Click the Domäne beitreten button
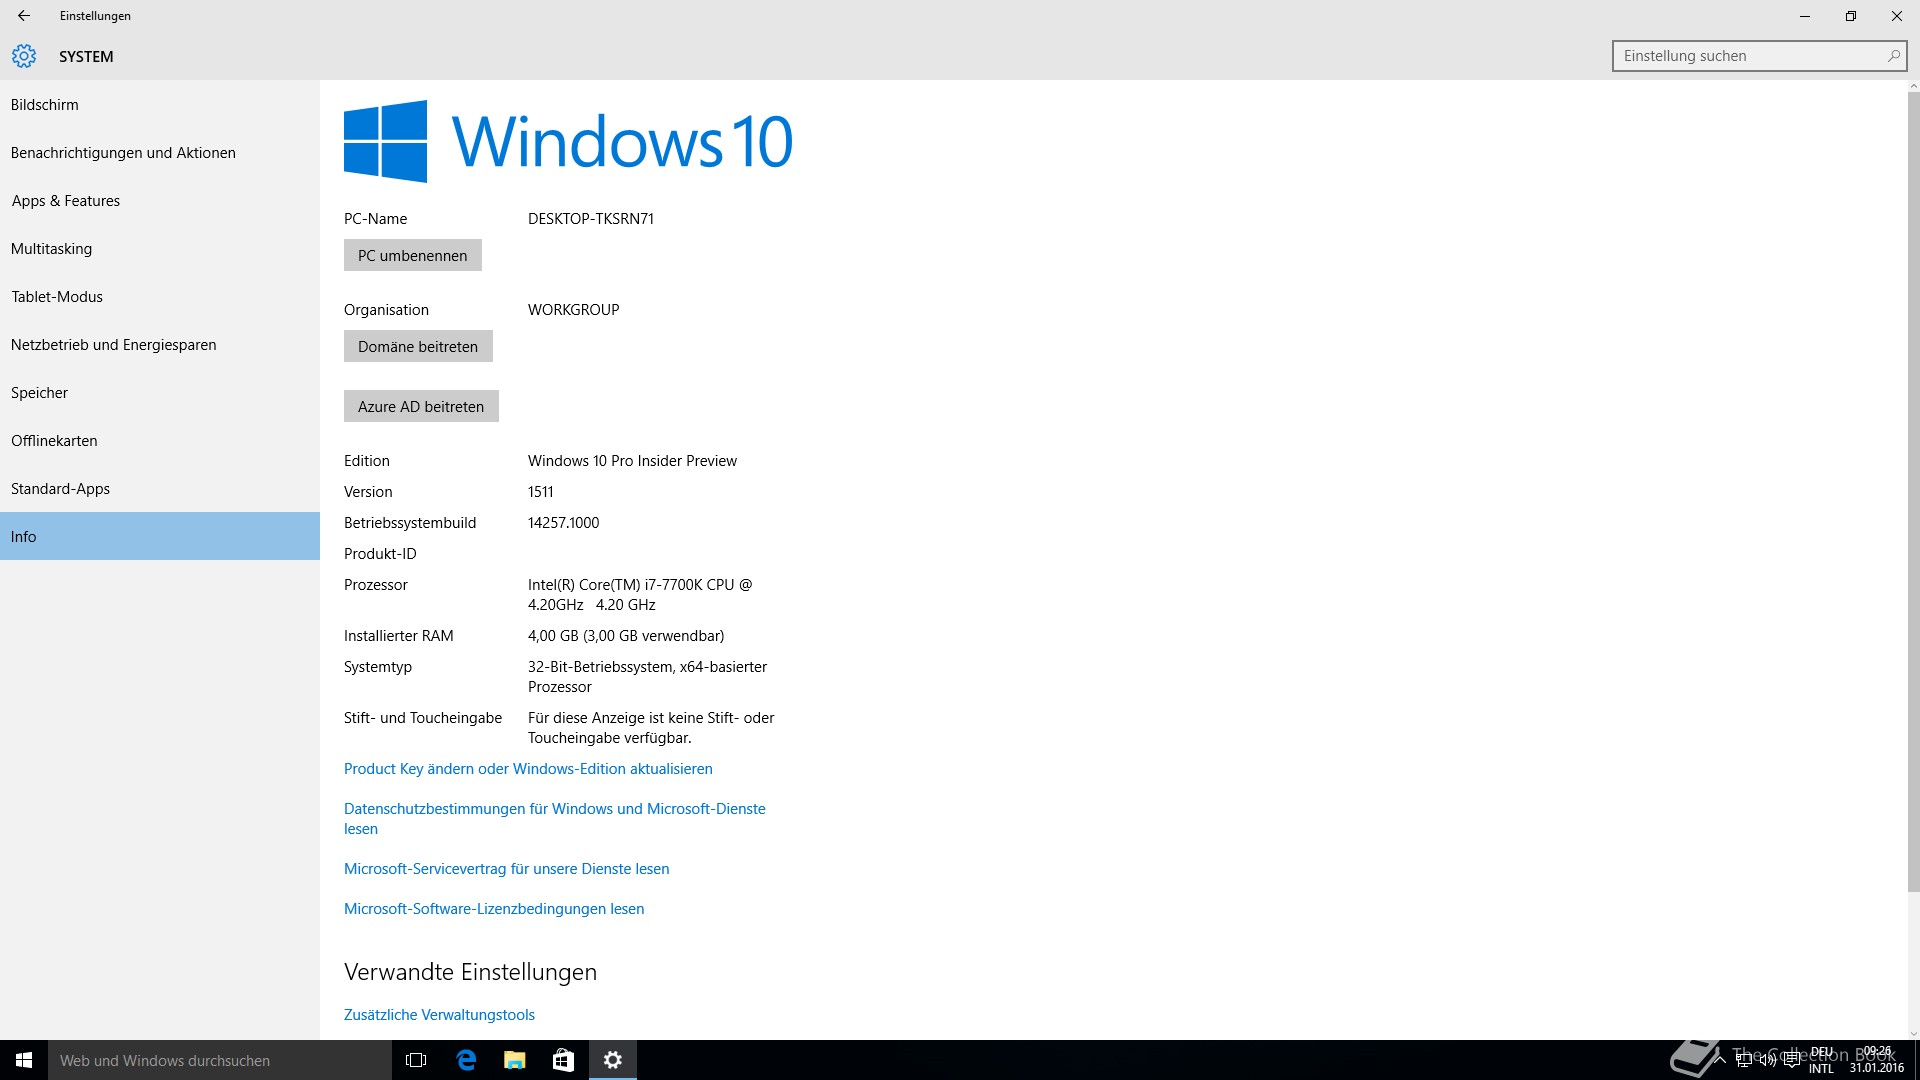 418,346
